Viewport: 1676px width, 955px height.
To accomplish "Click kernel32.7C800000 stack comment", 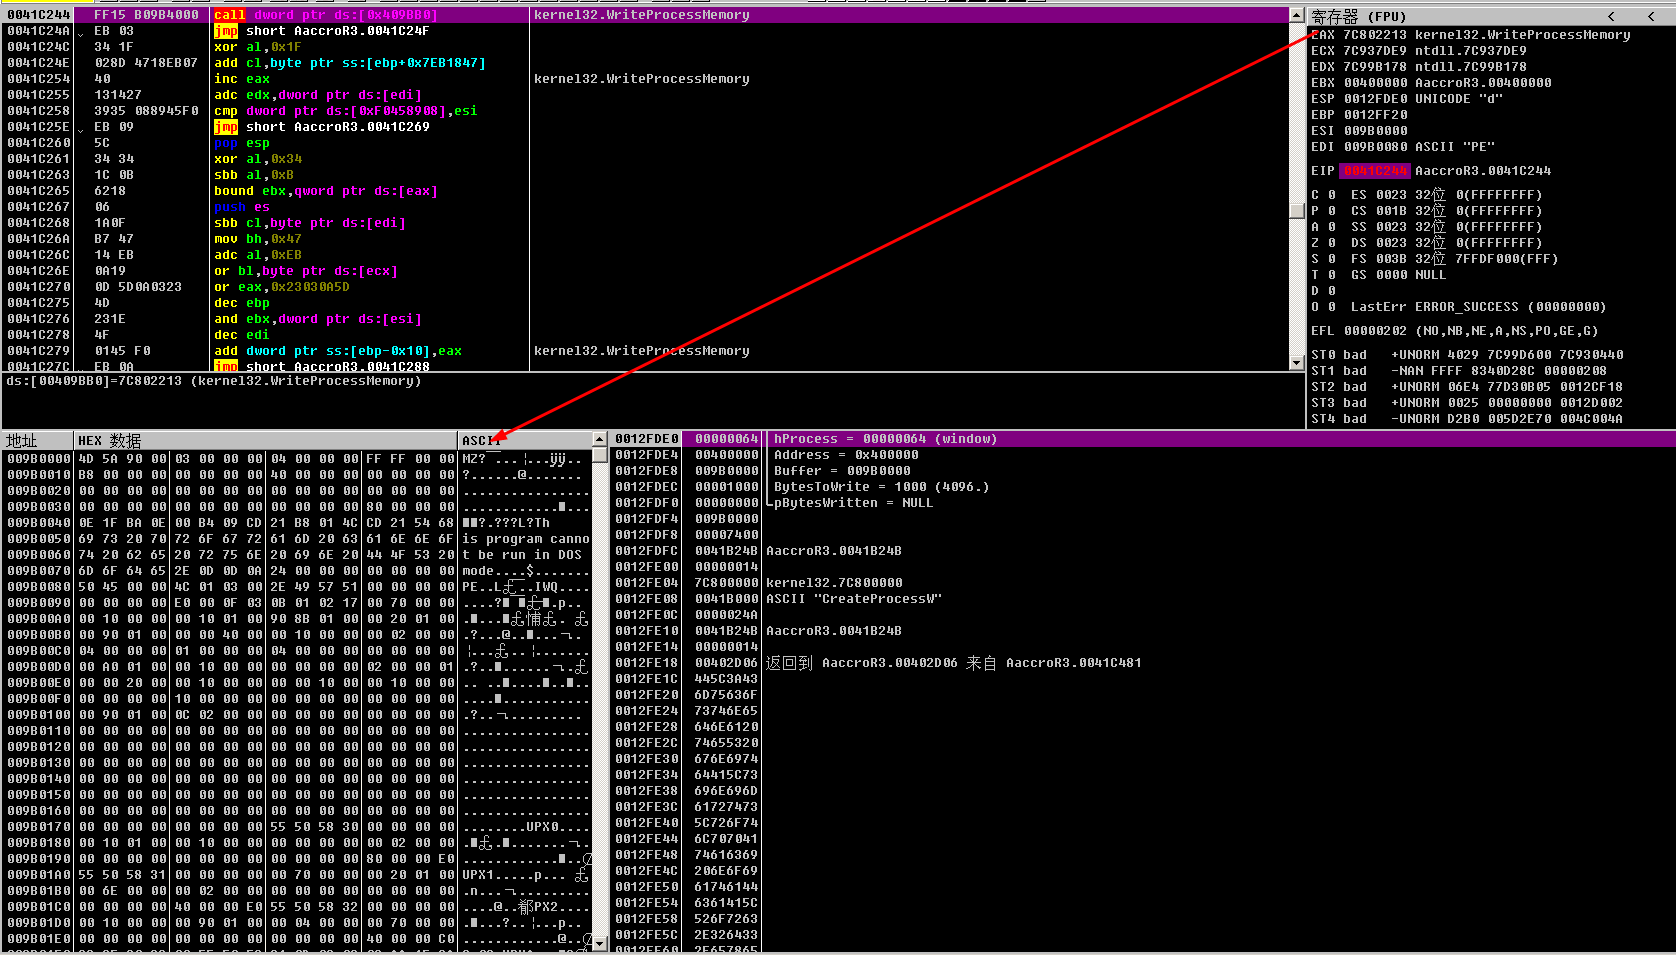I will point(834,583).
